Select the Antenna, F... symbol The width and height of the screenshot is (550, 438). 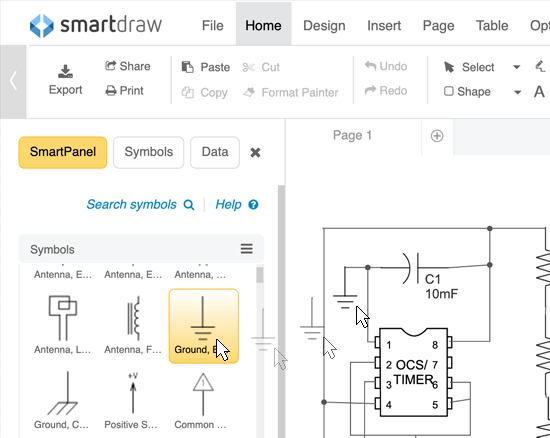point(133,325)
